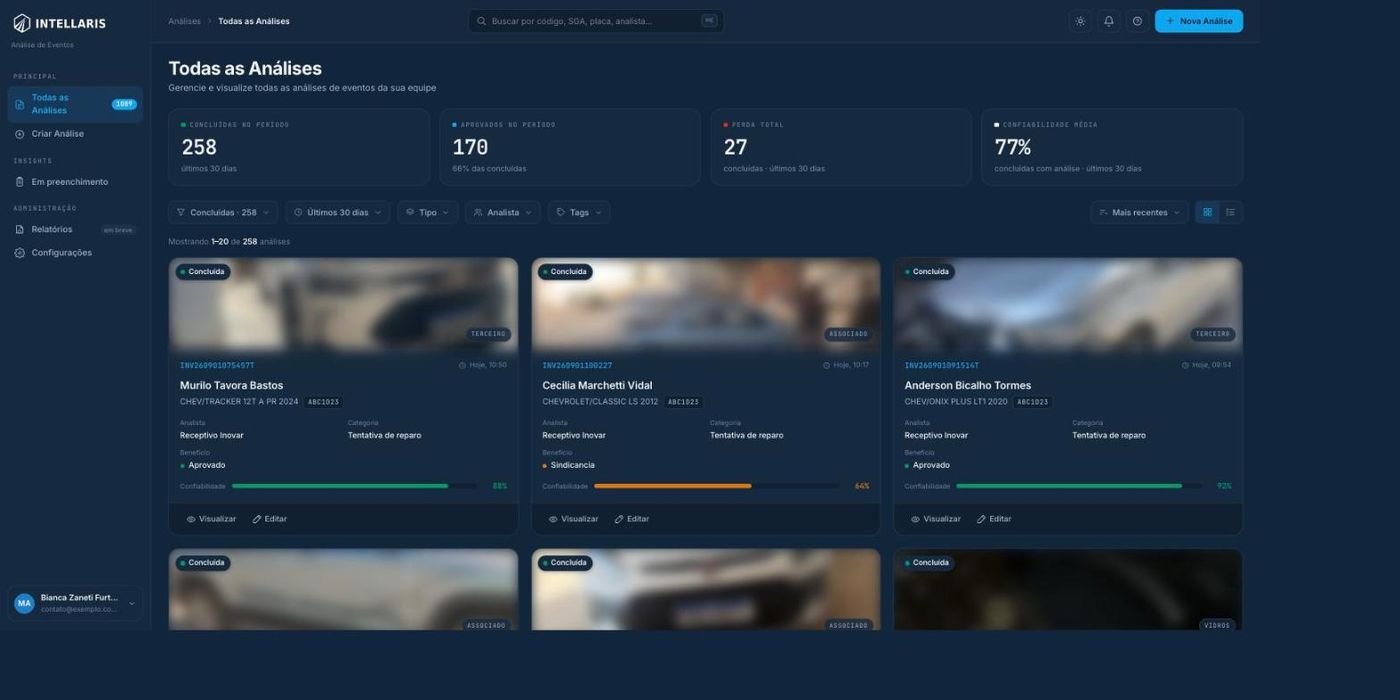The height and width of the screenshot is (700, 1400).
Task: Click the funnel icon in Concluídas filter
Action: click(181, 212)
